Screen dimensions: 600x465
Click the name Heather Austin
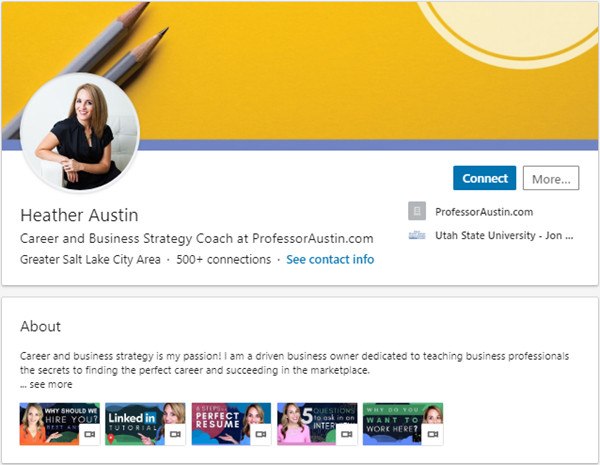79,215
